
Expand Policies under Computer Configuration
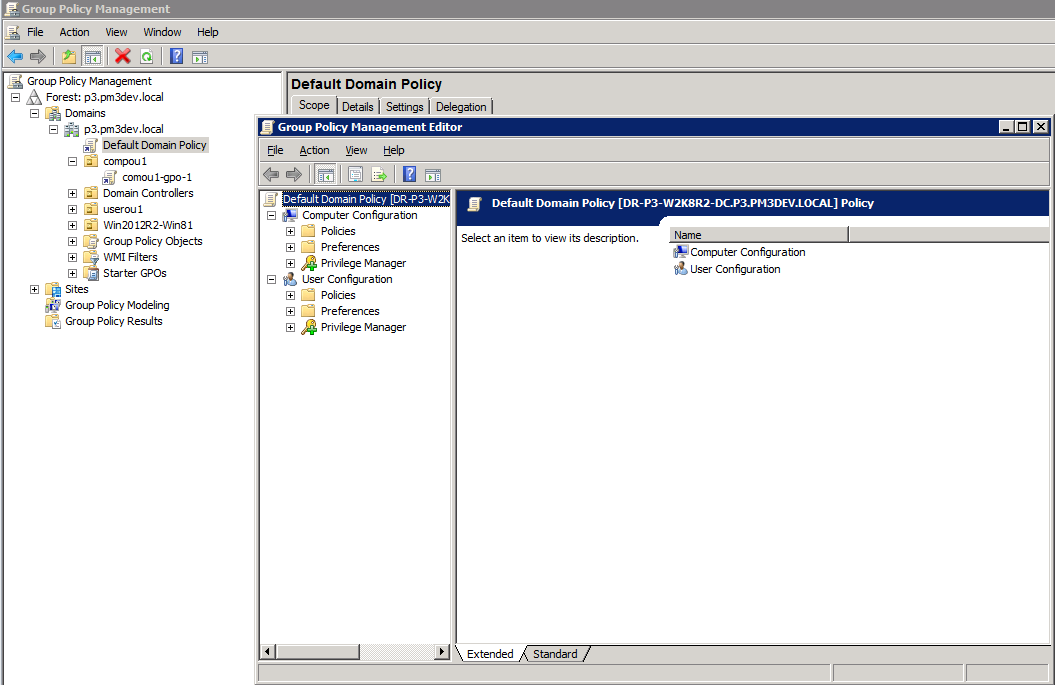[291, 231]
